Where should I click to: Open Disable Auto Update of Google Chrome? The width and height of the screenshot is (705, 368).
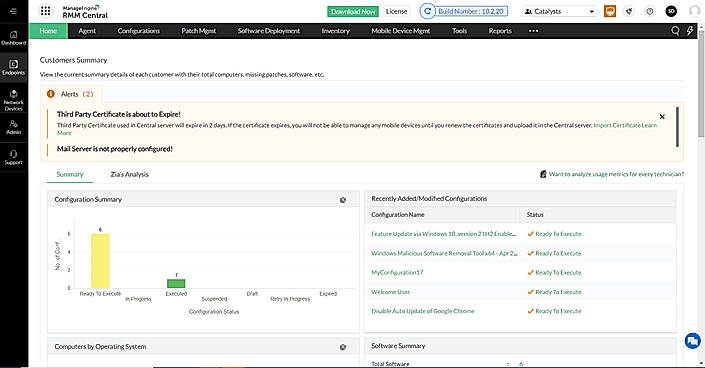pos(423,311)
